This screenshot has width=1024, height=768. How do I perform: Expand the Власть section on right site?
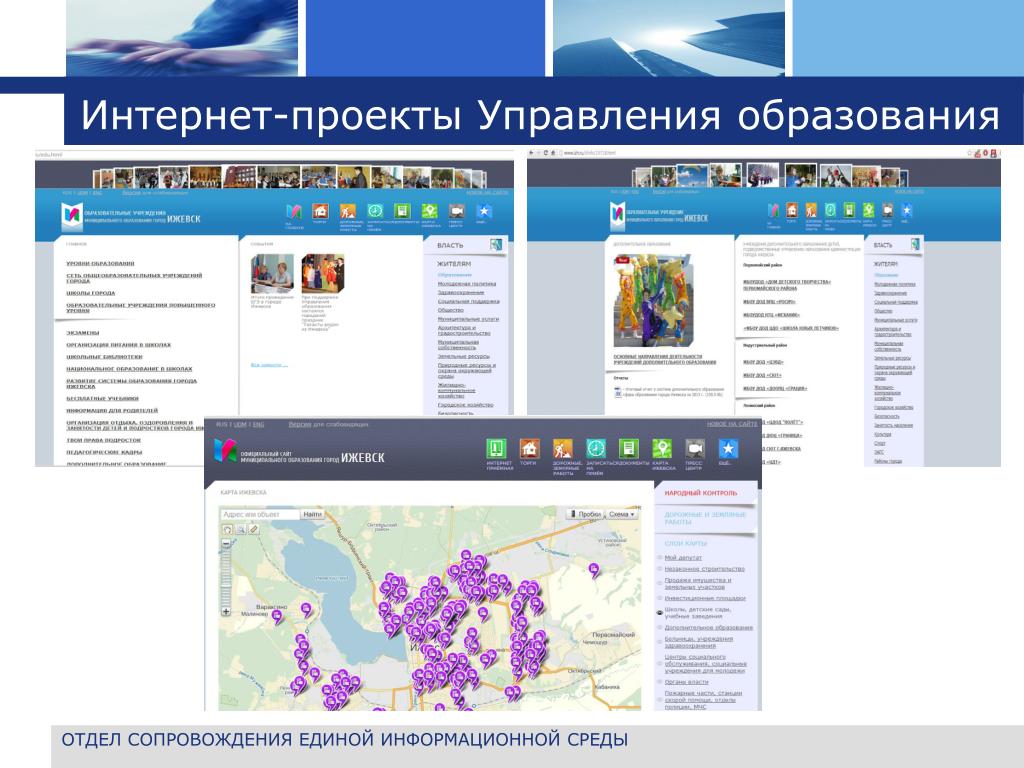point(883,245)
